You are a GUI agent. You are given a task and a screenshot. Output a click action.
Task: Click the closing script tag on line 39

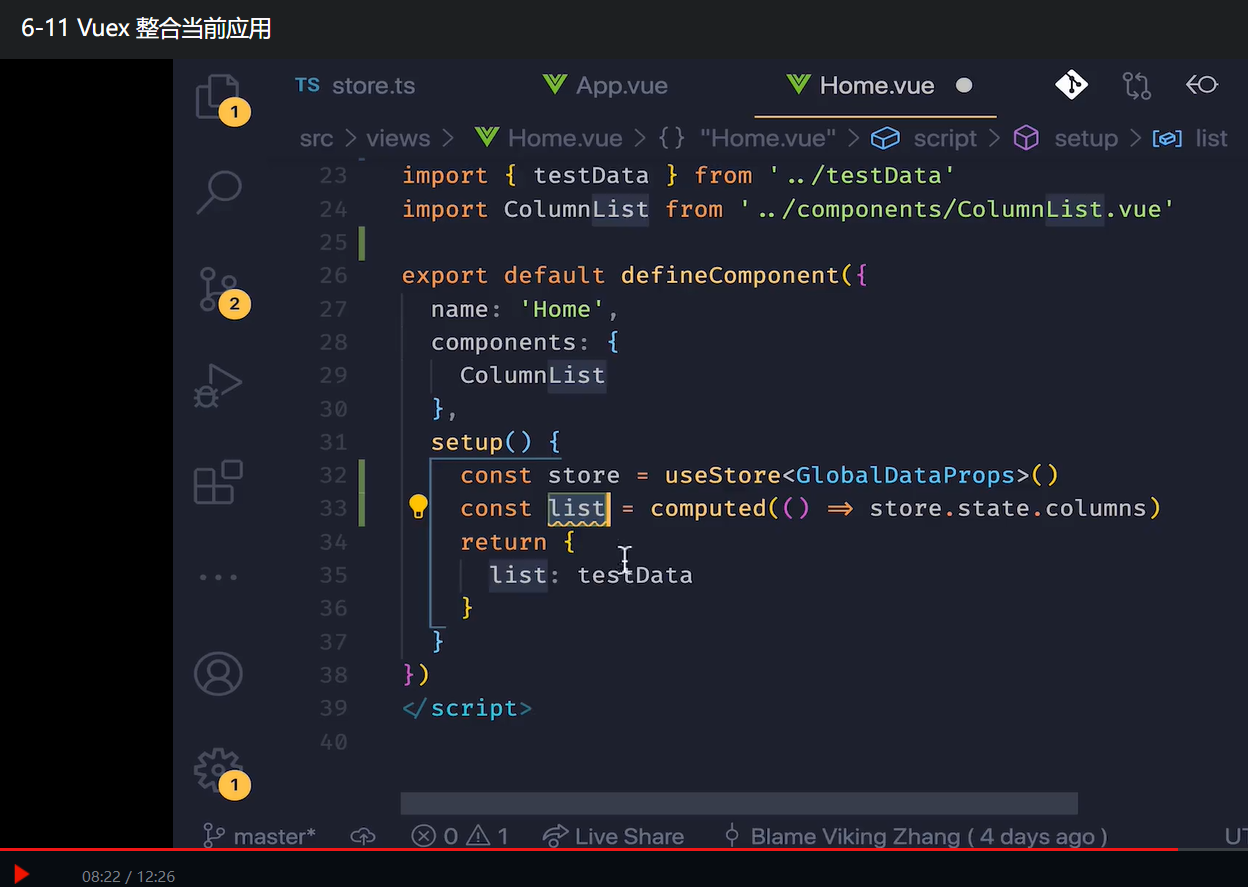(x=467, y=708)
